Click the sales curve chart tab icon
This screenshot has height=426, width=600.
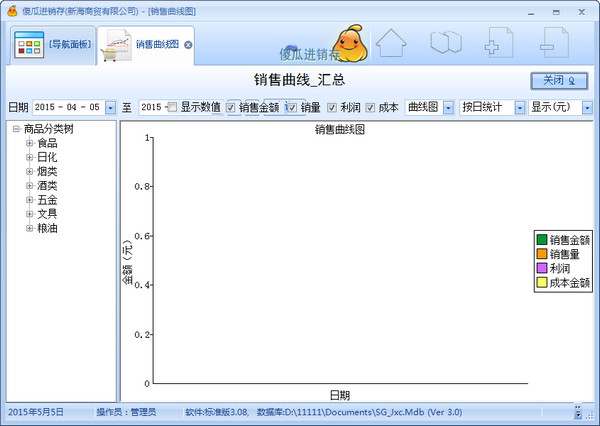(x=114, y=45)
